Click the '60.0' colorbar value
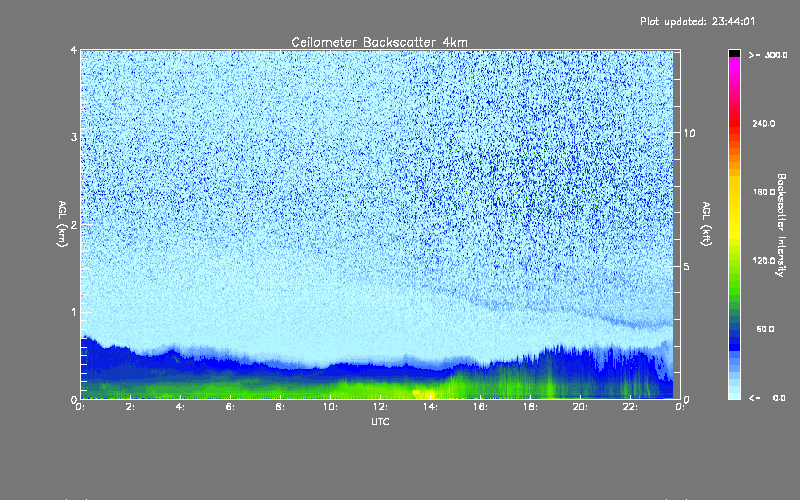This screenshot has width=800, height=500. [765, 329]
